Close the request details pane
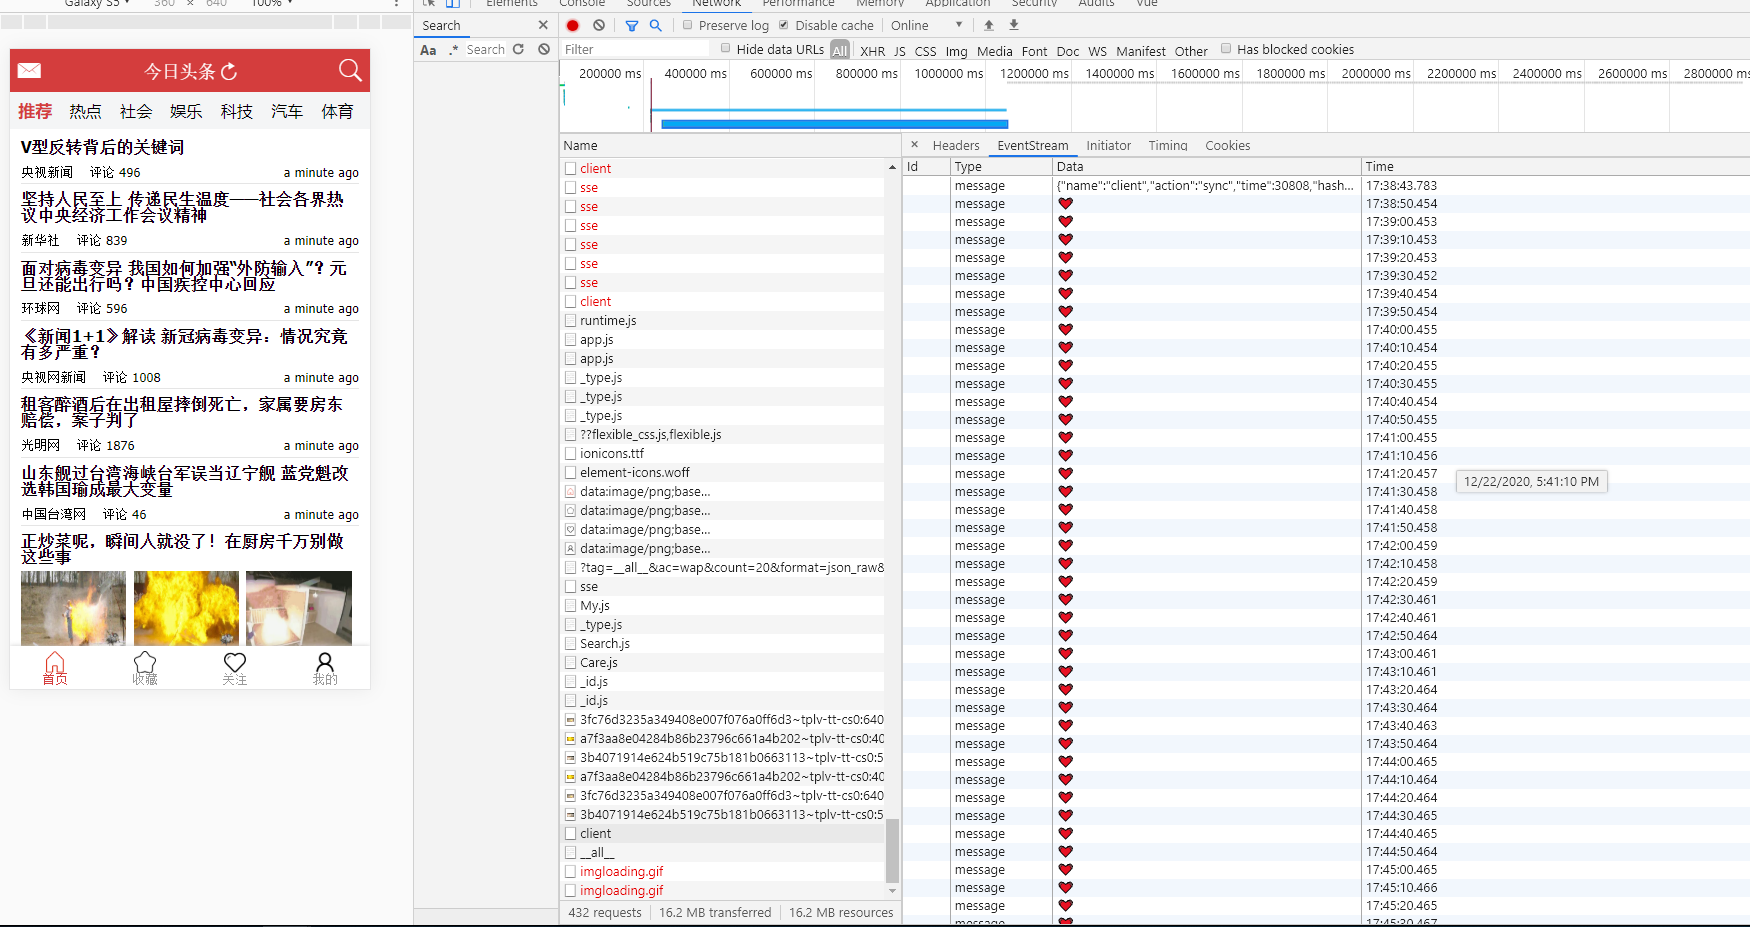The height and width of the screenshot is (927, 1750). pos(914,145)
